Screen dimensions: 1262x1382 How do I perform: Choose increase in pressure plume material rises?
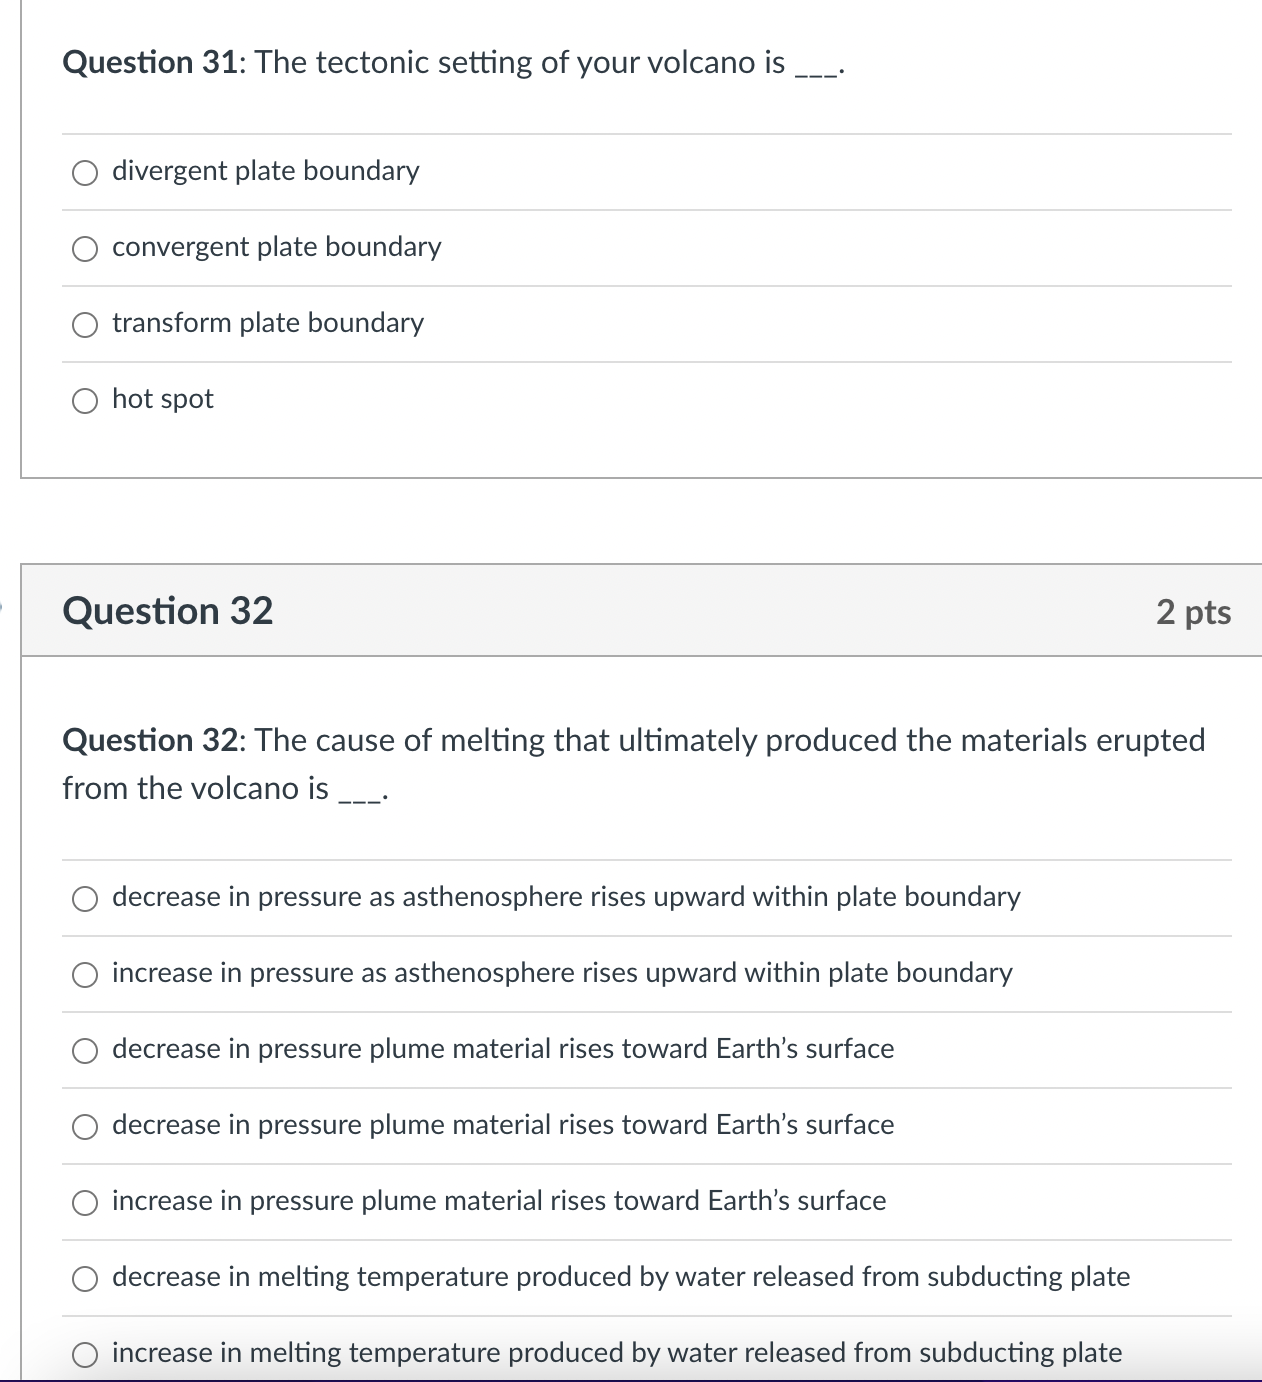coord(85,1203)
